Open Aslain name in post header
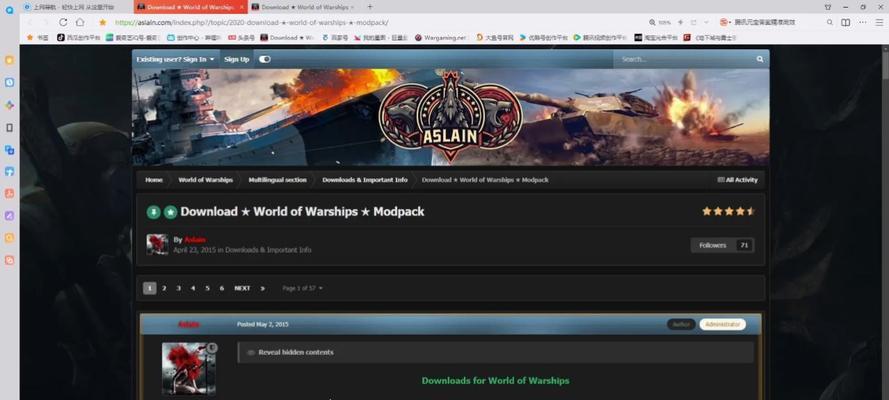Viewport: 889px width, 400px height. click(189, 325)
